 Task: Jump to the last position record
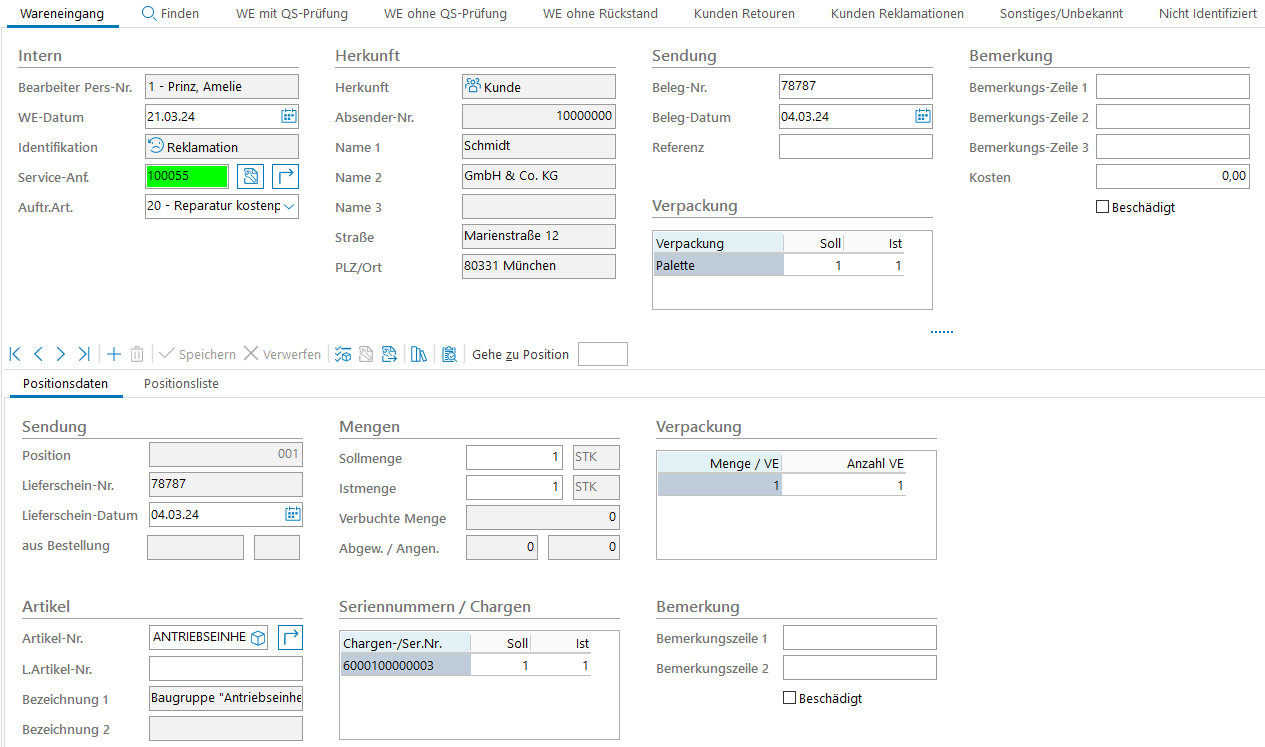(x=84, y=354)
